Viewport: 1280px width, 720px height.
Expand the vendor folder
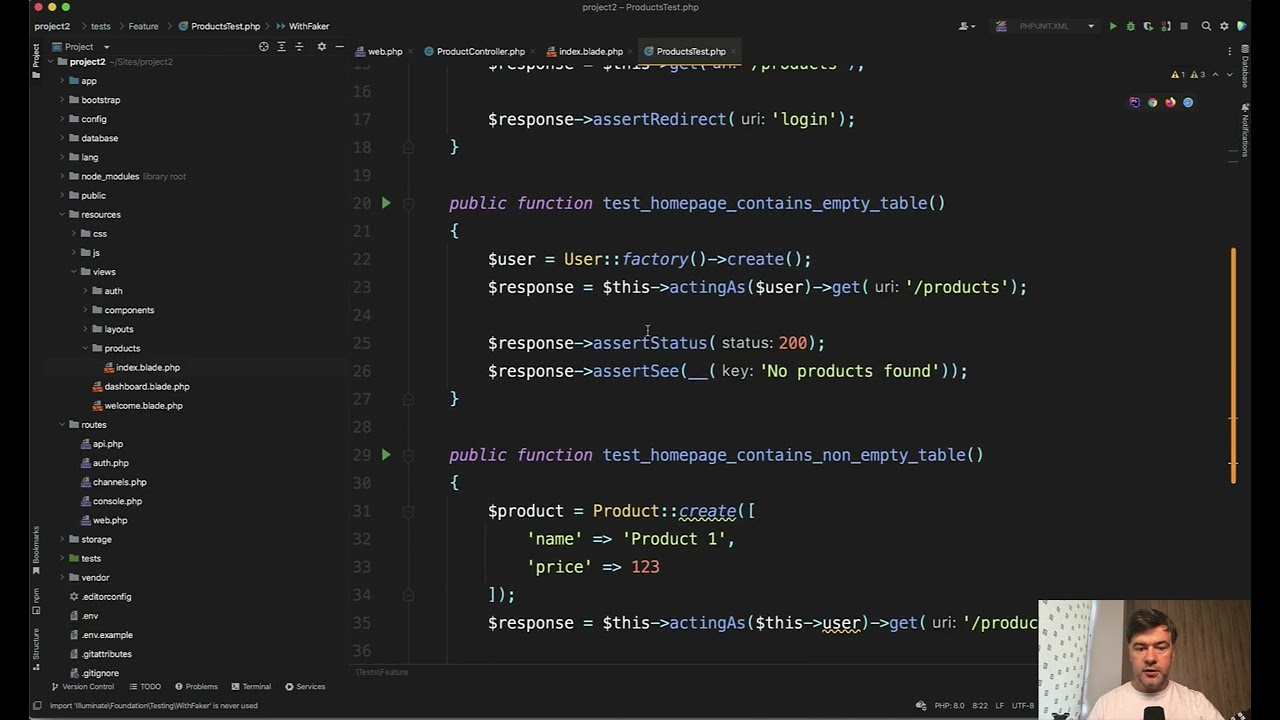tap(62, 578)
